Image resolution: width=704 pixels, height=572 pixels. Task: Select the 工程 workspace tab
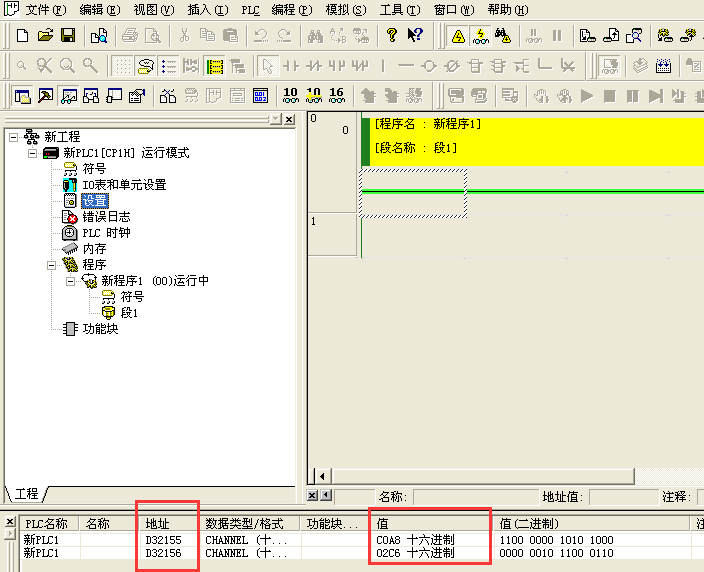[x=27, y=494]
